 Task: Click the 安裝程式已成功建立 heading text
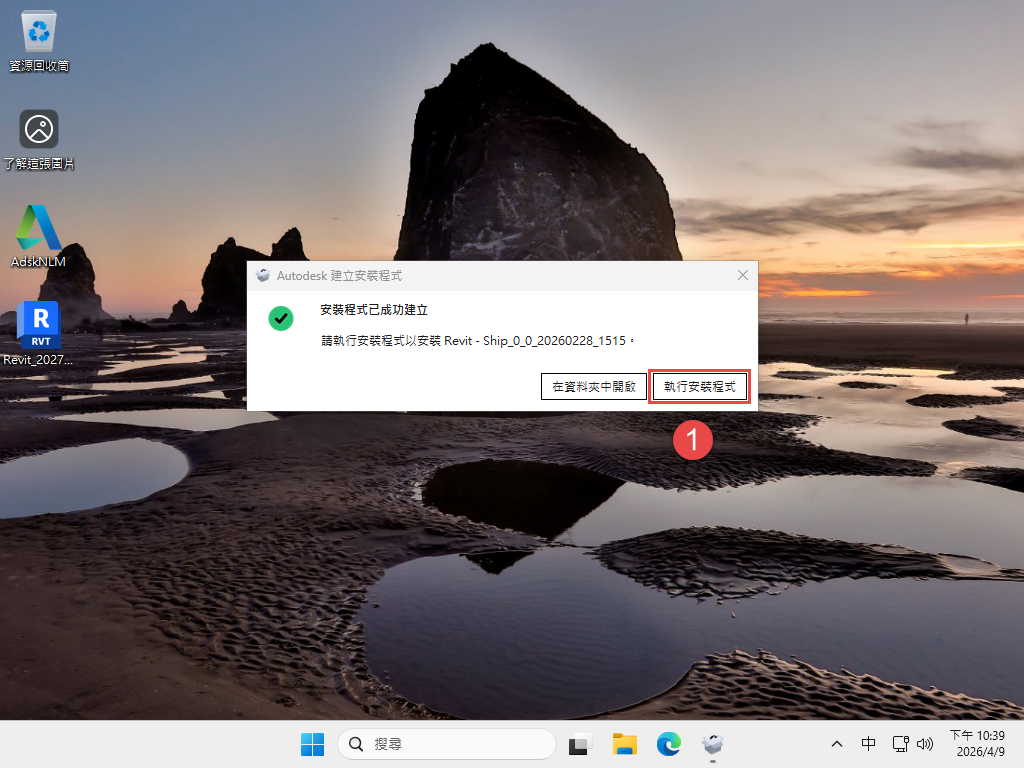click(x=374, y=310)
